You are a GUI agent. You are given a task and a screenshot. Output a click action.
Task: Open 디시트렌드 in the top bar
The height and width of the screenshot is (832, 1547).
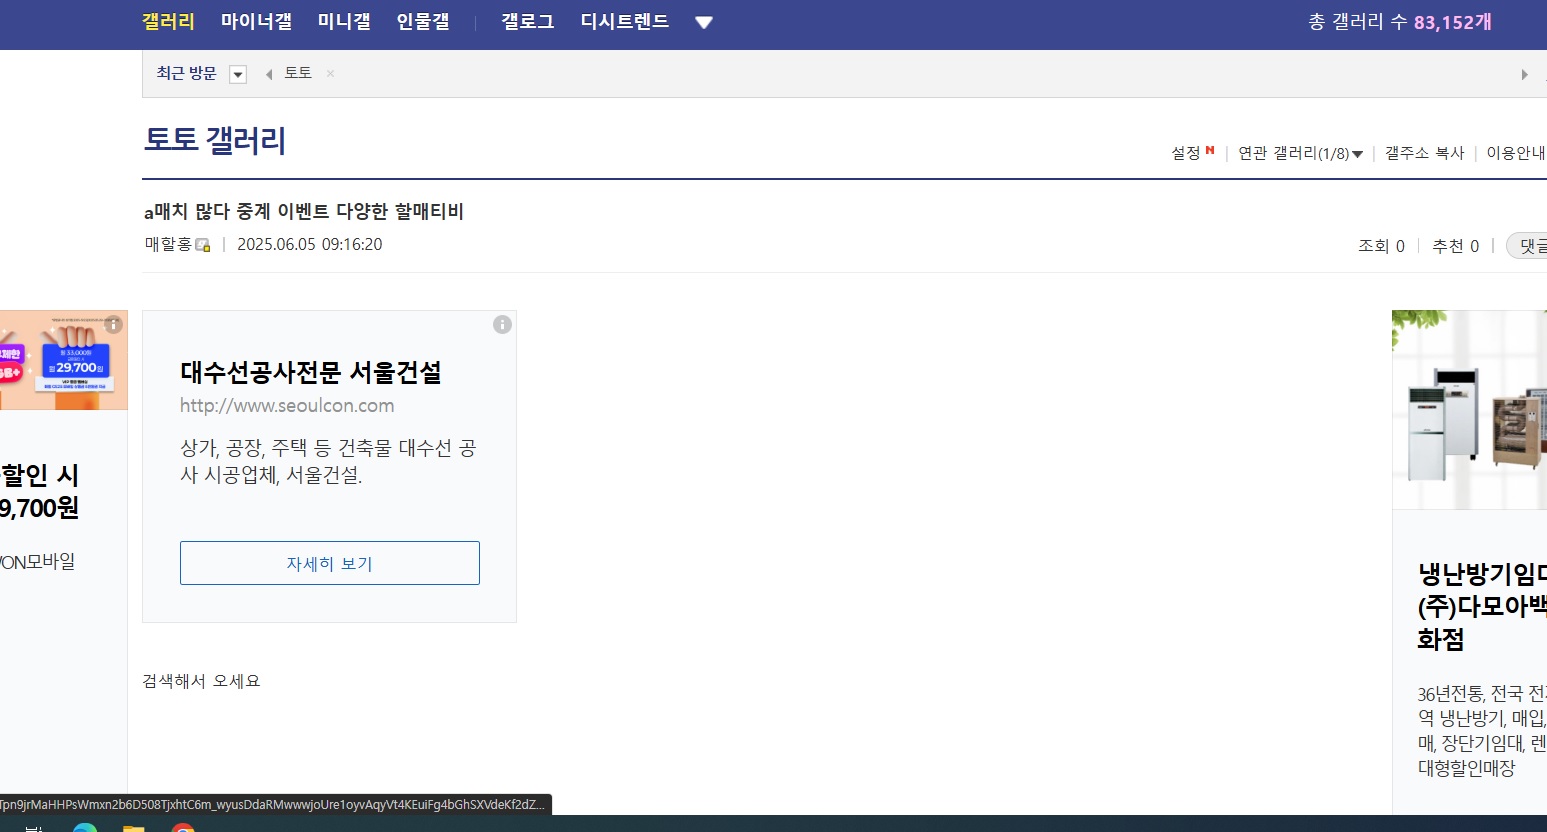point(624,21)
